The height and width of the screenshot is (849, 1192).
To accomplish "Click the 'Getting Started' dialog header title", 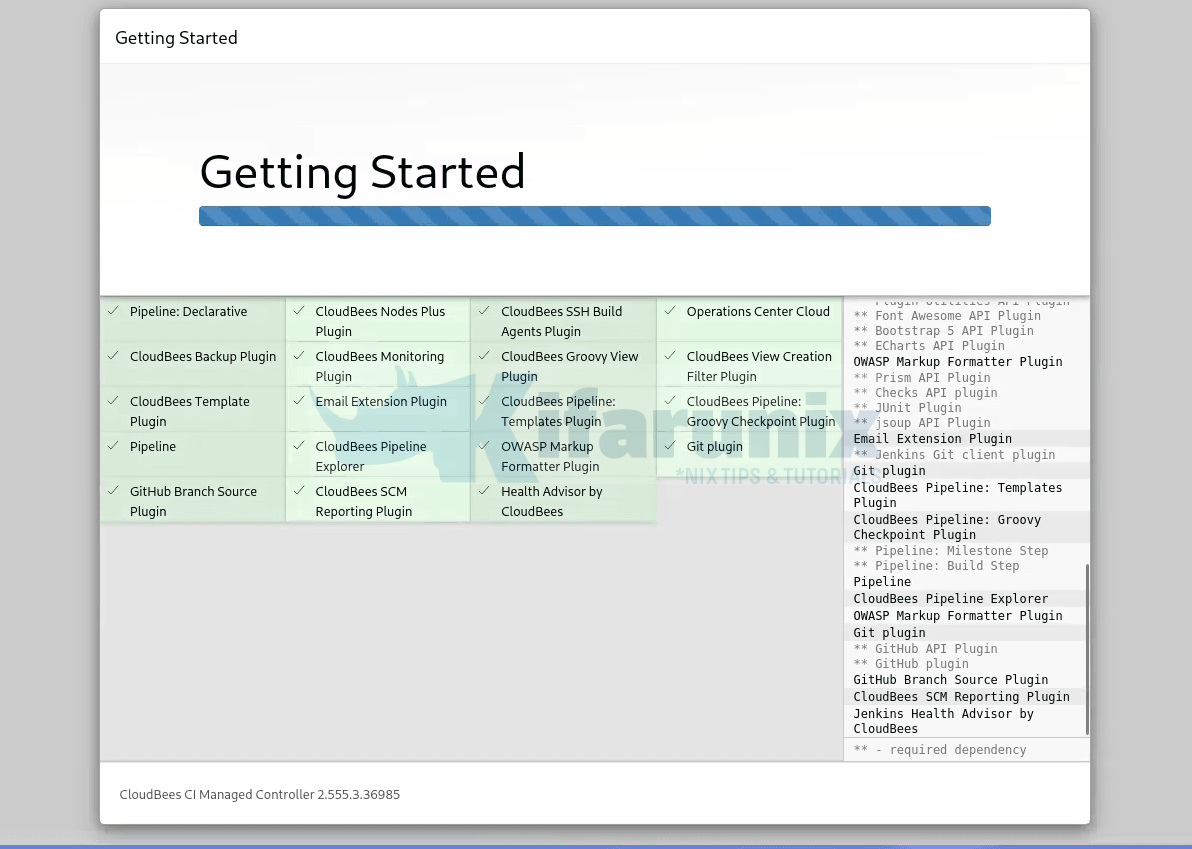I will pos(176,38).
